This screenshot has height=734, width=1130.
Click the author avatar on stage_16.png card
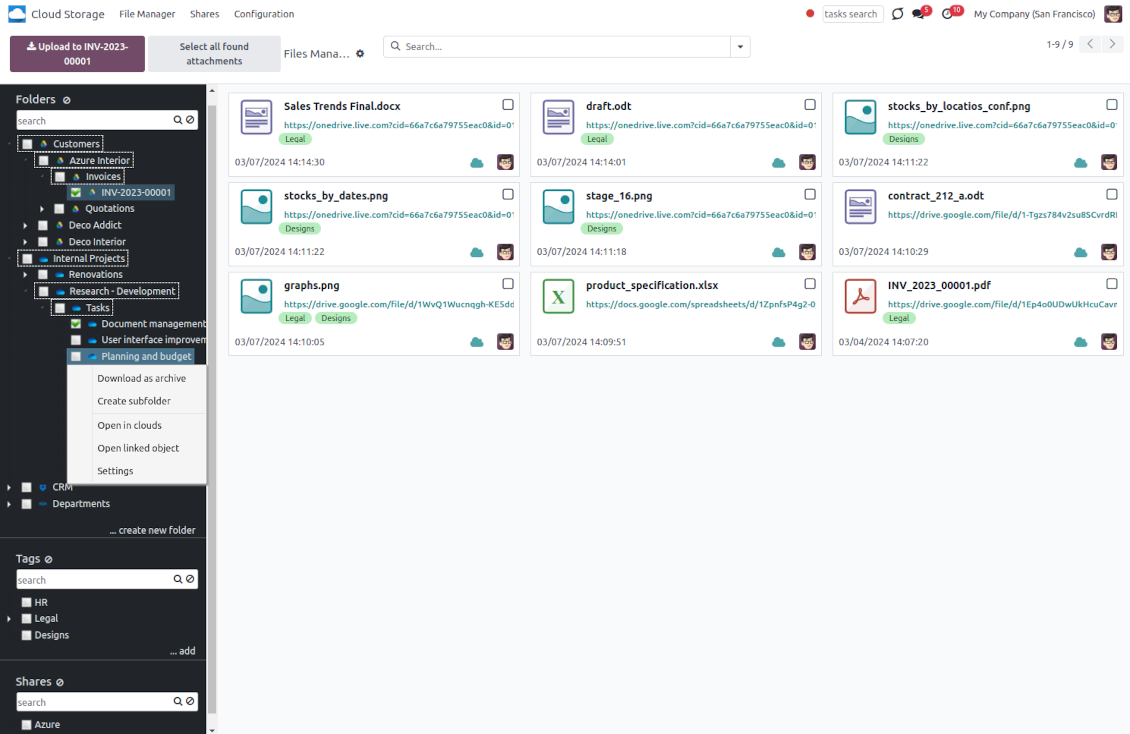click(807, 252)
